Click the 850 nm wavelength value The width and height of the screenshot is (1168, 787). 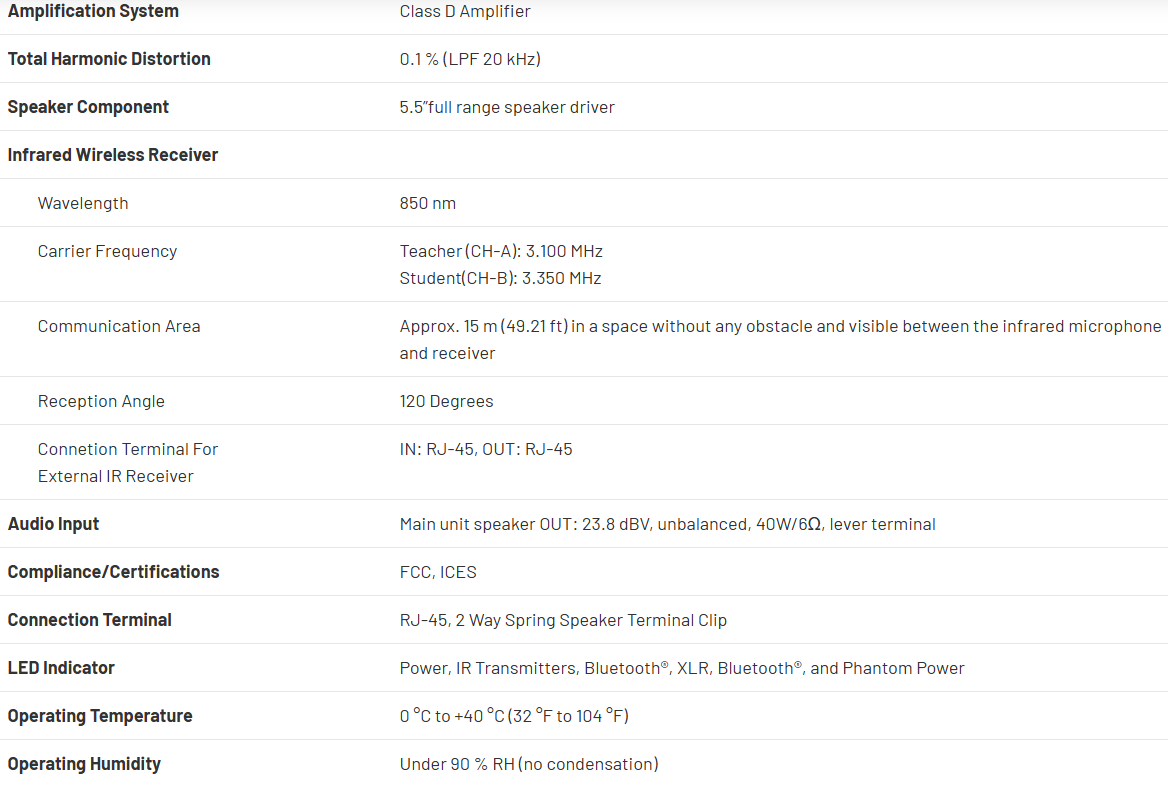pyautogui.click(x=428, y=203)
